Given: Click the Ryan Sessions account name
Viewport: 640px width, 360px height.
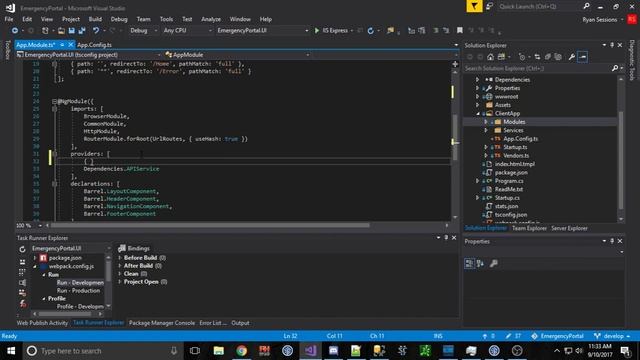Looking at the screenshot, I should click(600, 20).
